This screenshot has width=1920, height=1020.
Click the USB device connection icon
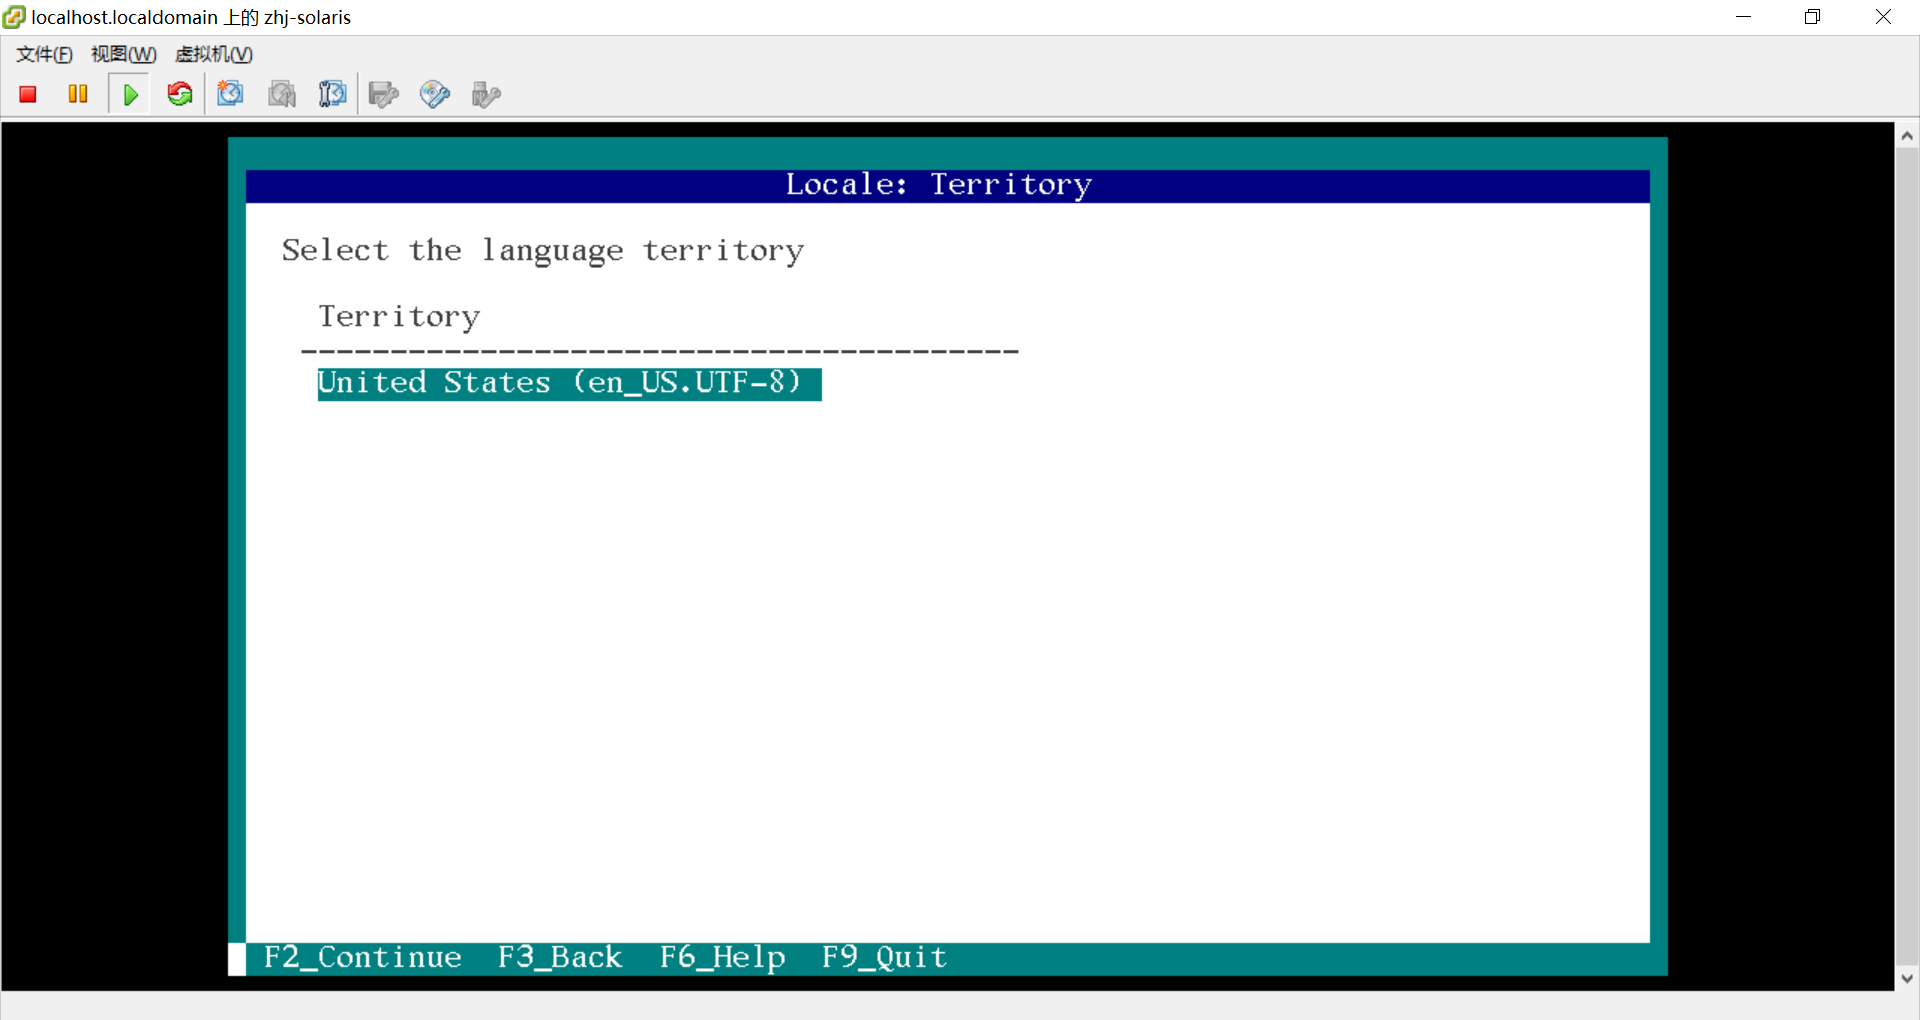[x=485, y=94]
